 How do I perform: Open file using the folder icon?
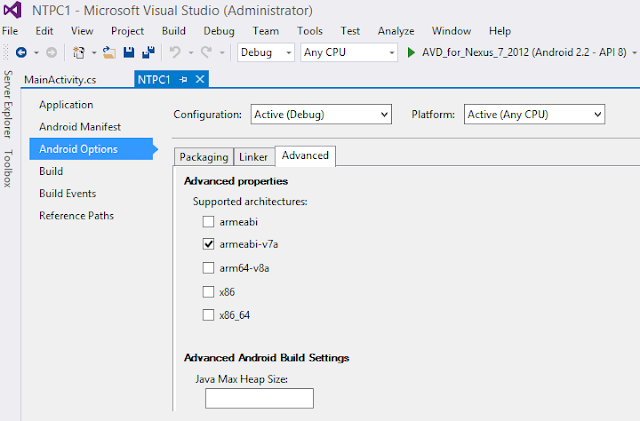109,52
